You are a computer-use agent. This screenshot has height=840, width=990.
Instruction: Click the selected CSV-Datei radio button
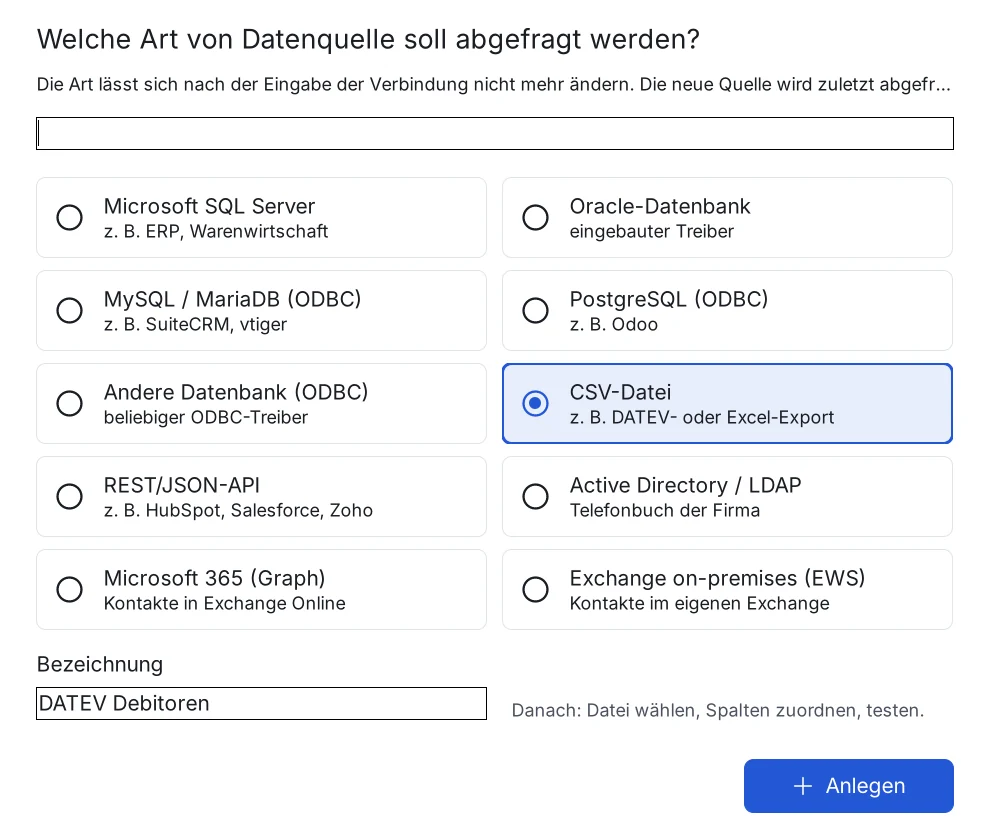coord(535,403)
